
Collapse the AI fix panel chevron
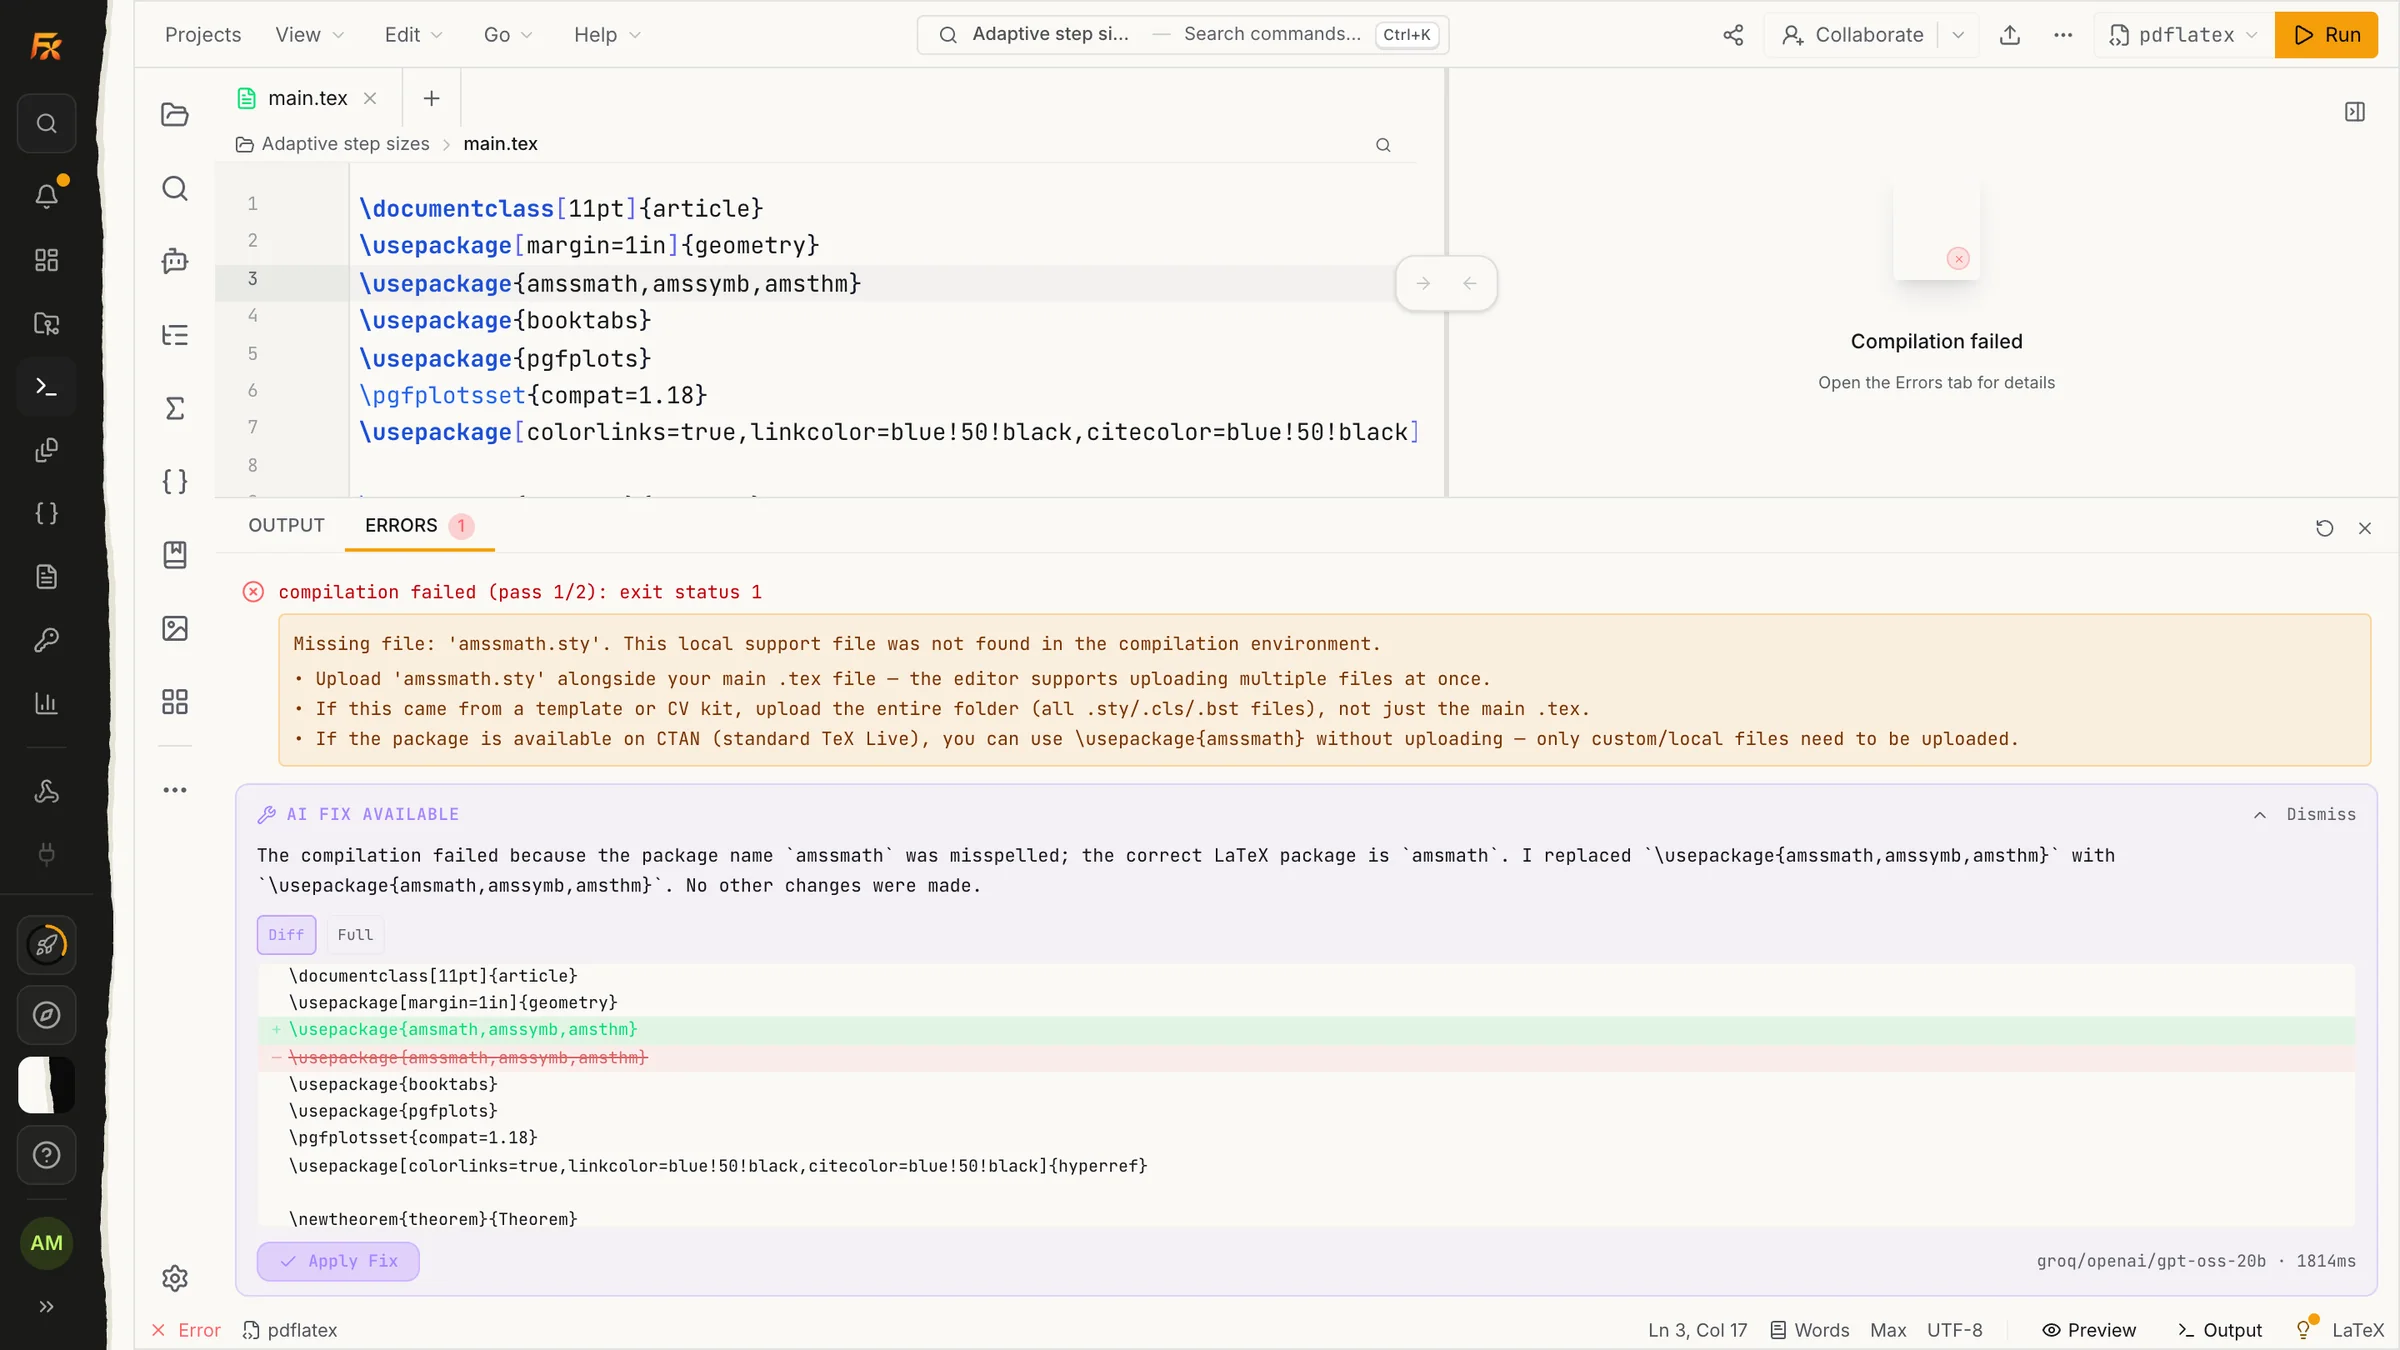coord(2259,815)
